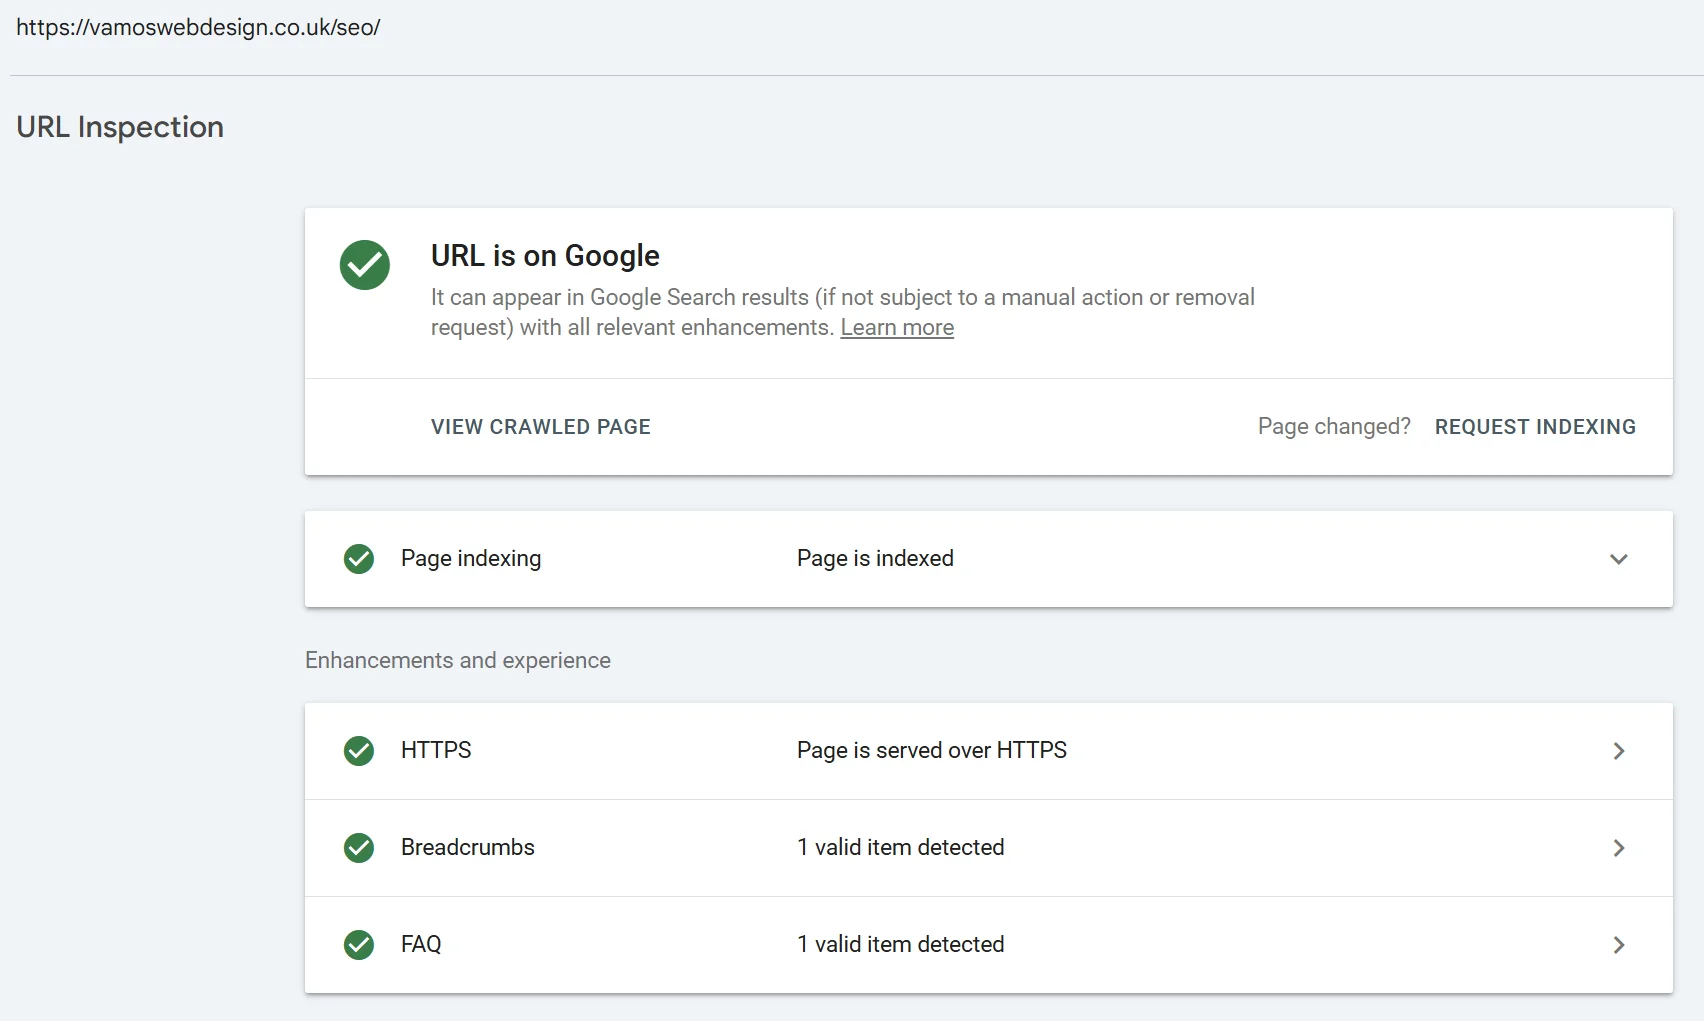Click the HTTPS row label
Screen dimensions: 1704x1021
tap(436, 750)
